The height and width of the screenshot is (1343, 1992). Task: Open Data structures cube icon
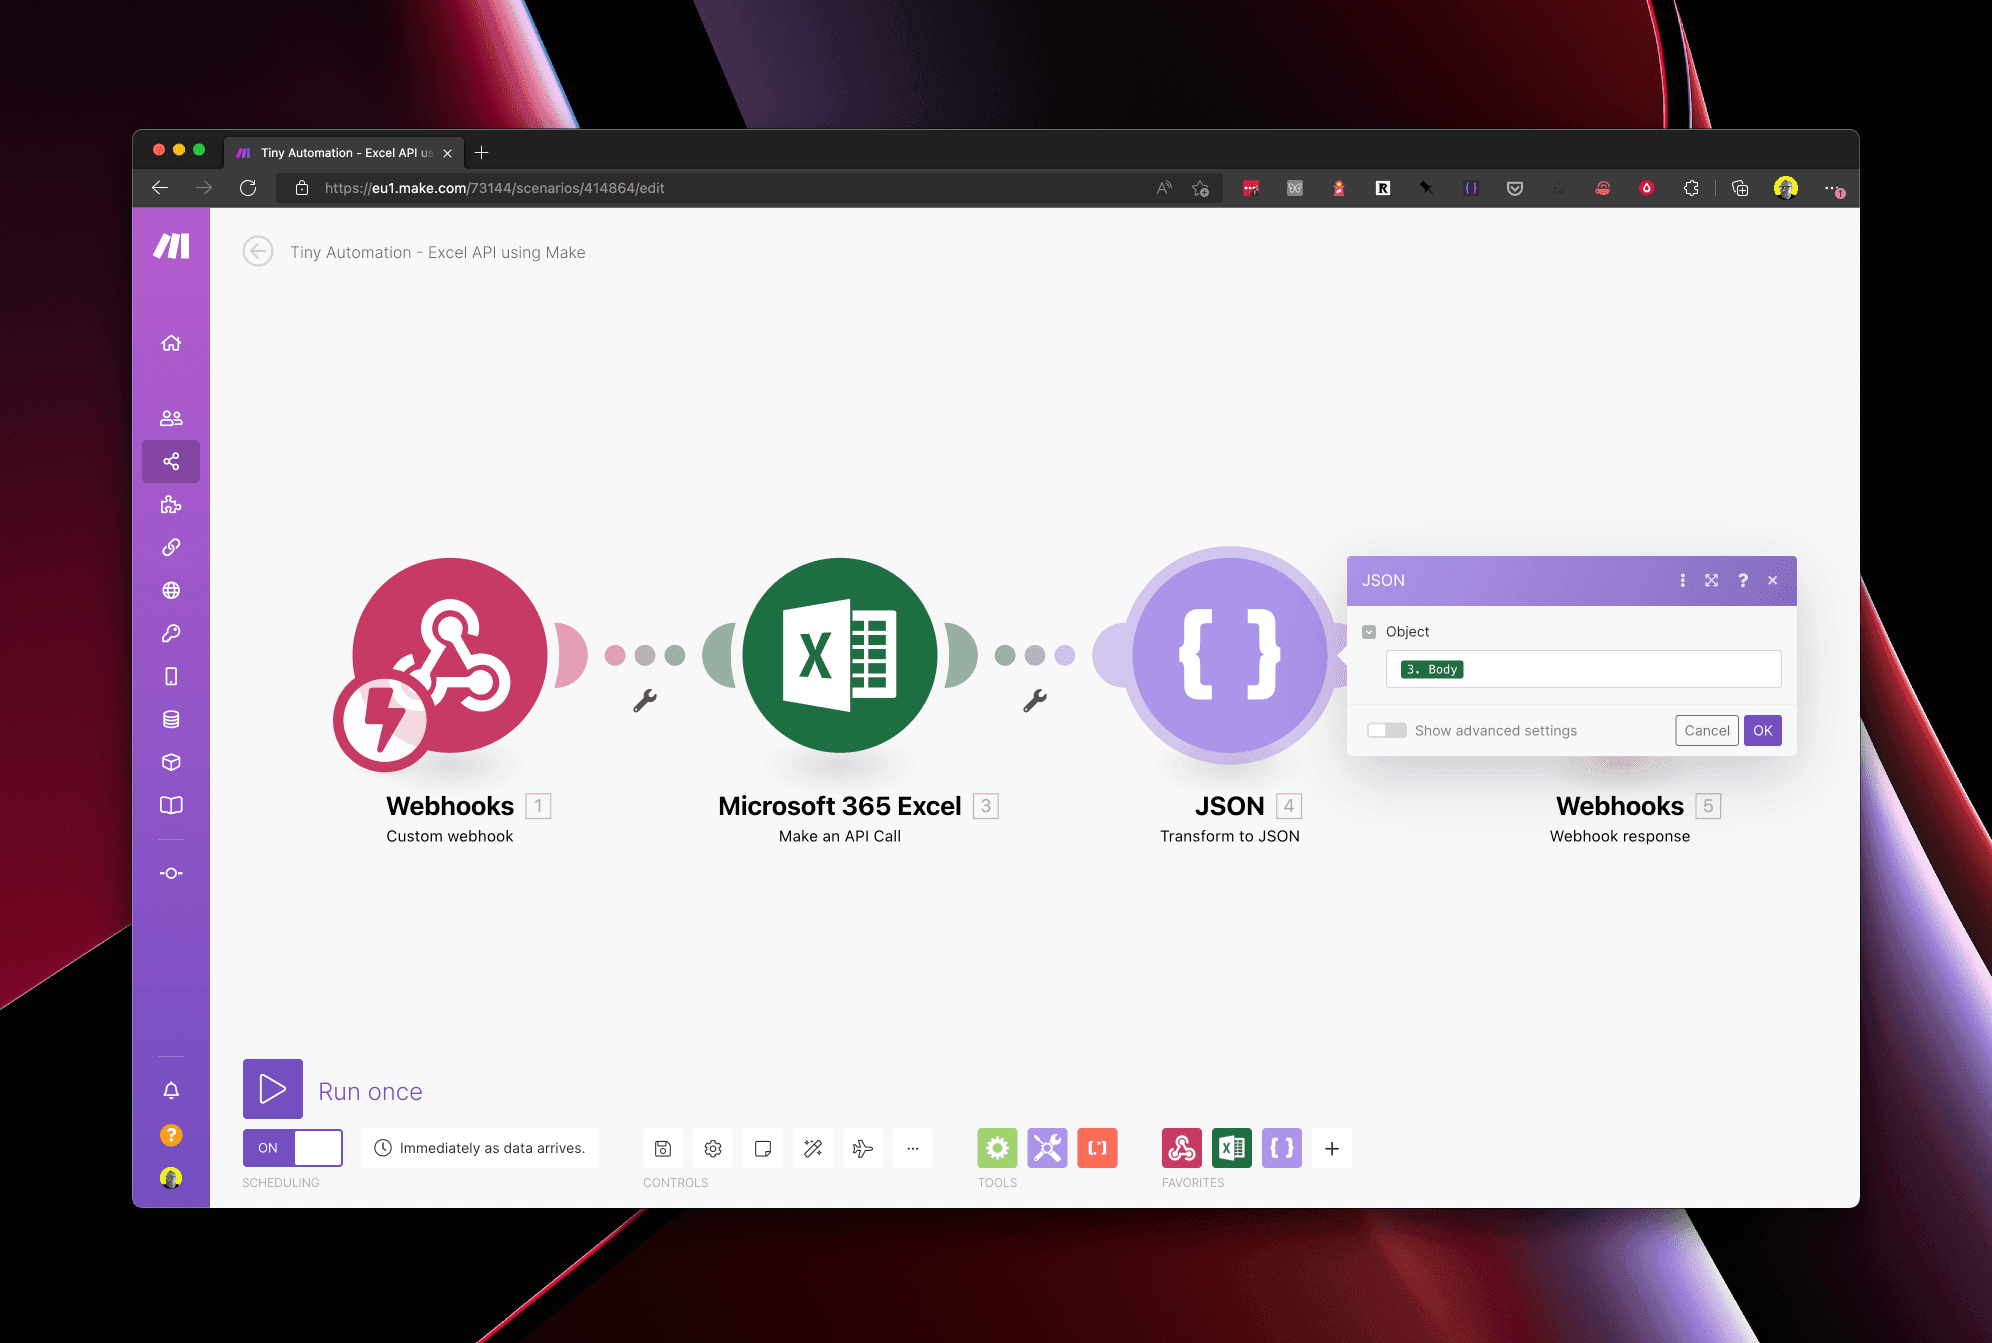171,762
